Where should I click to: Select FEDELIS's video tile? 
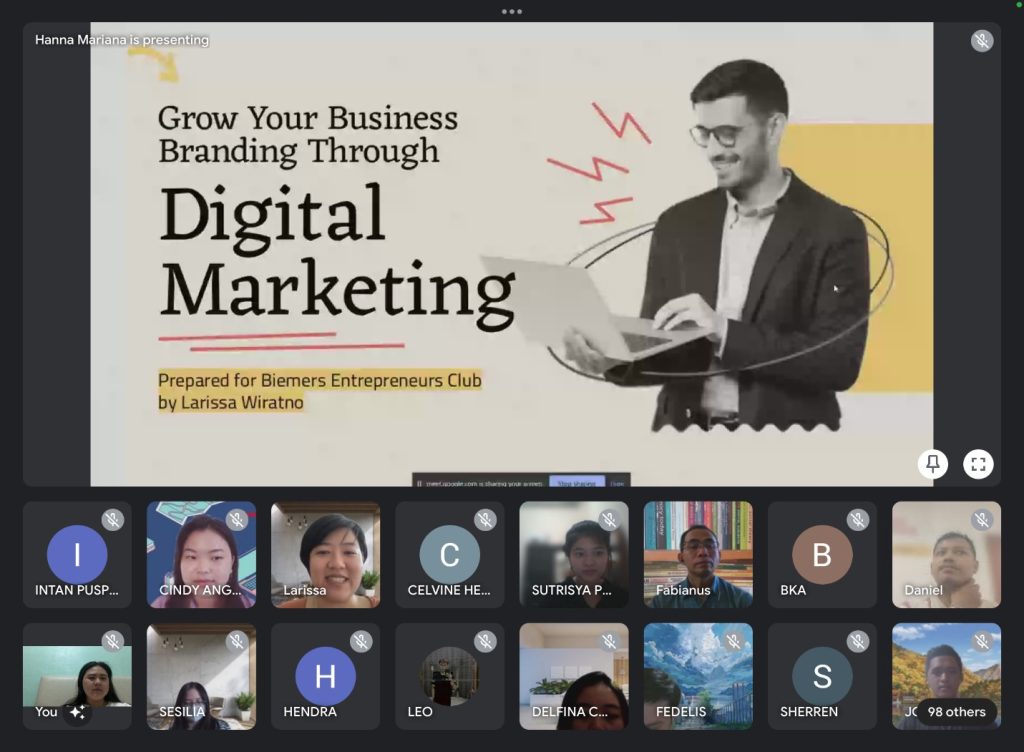point(698,676)
